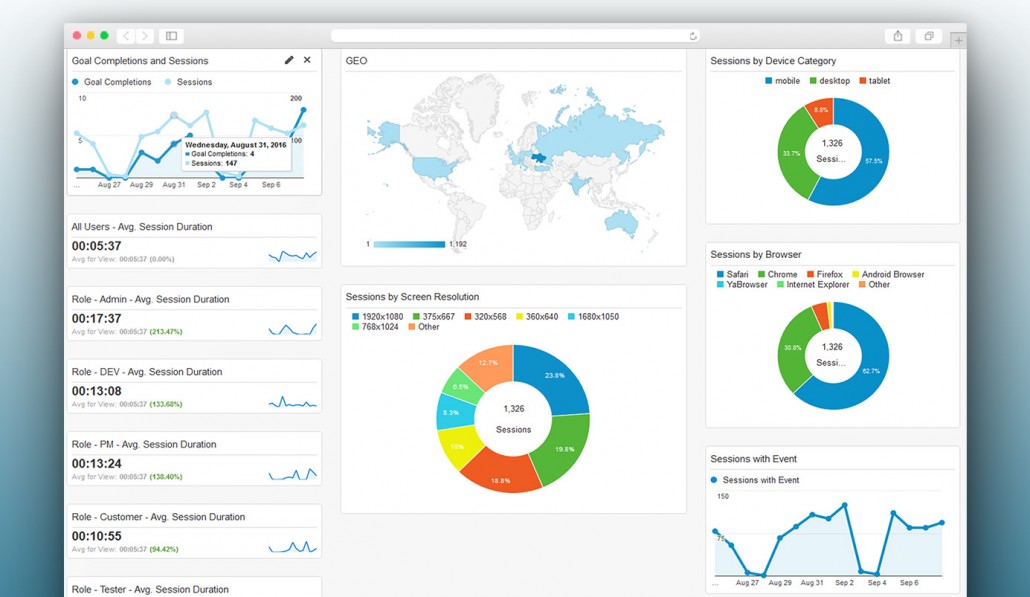
Task: Select the 768x1024 legend entry
Action: click(x=375, y=326)
